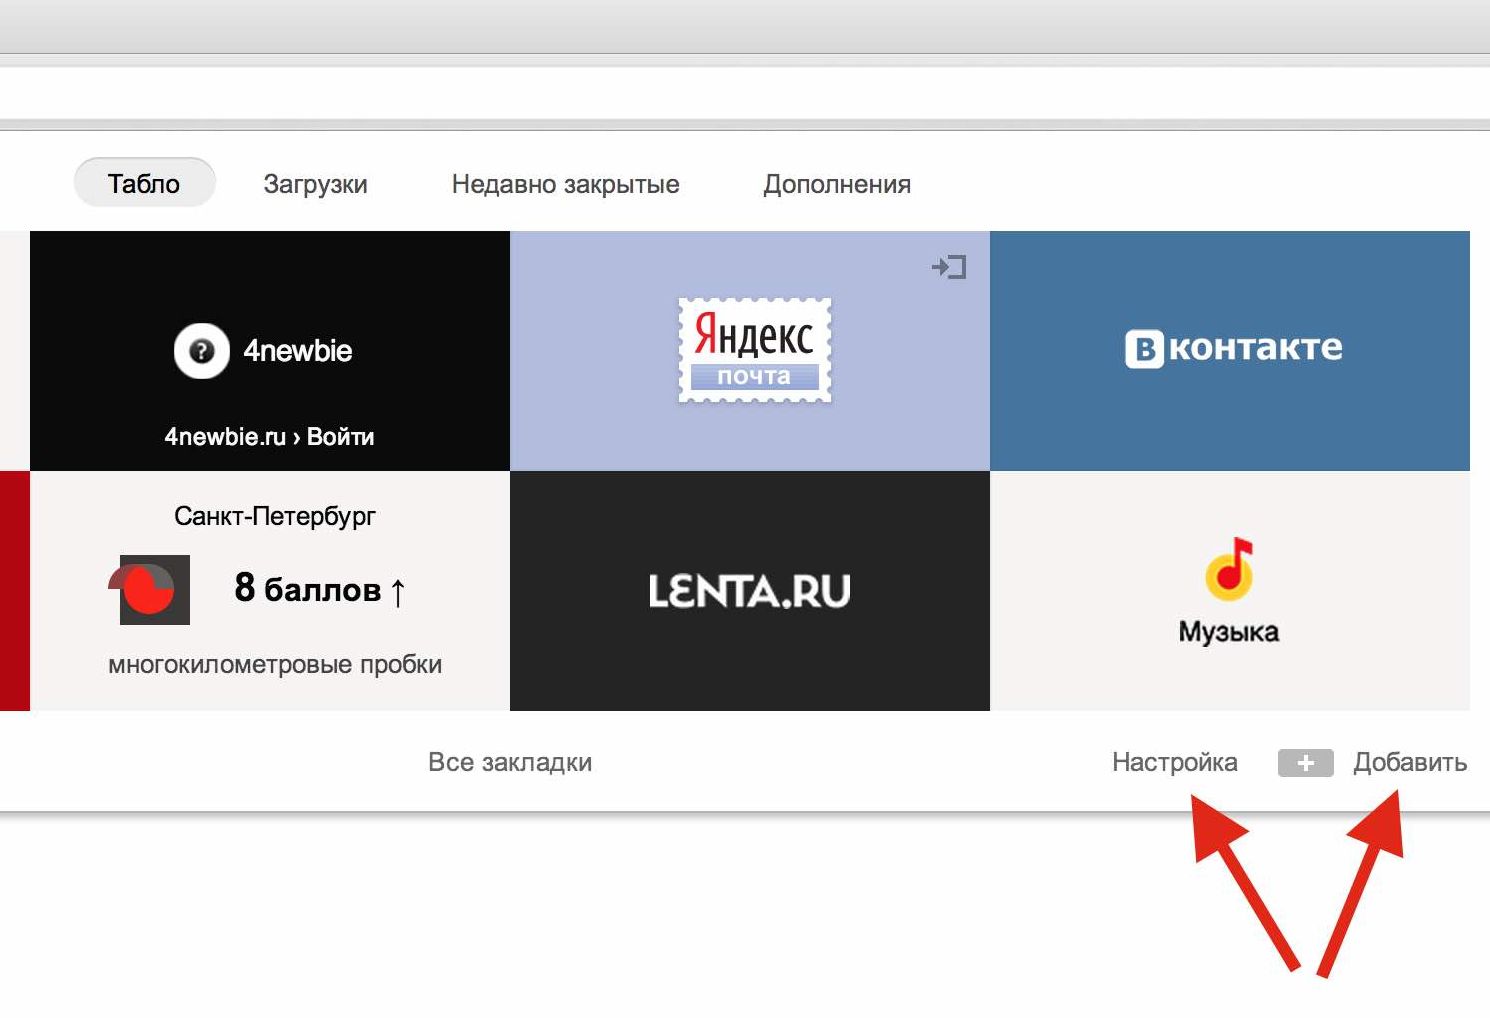This screenshot has height=1018, width=1490.
Task: Click the Яндекс Музыка note icon
Action: coord(1229,568)
